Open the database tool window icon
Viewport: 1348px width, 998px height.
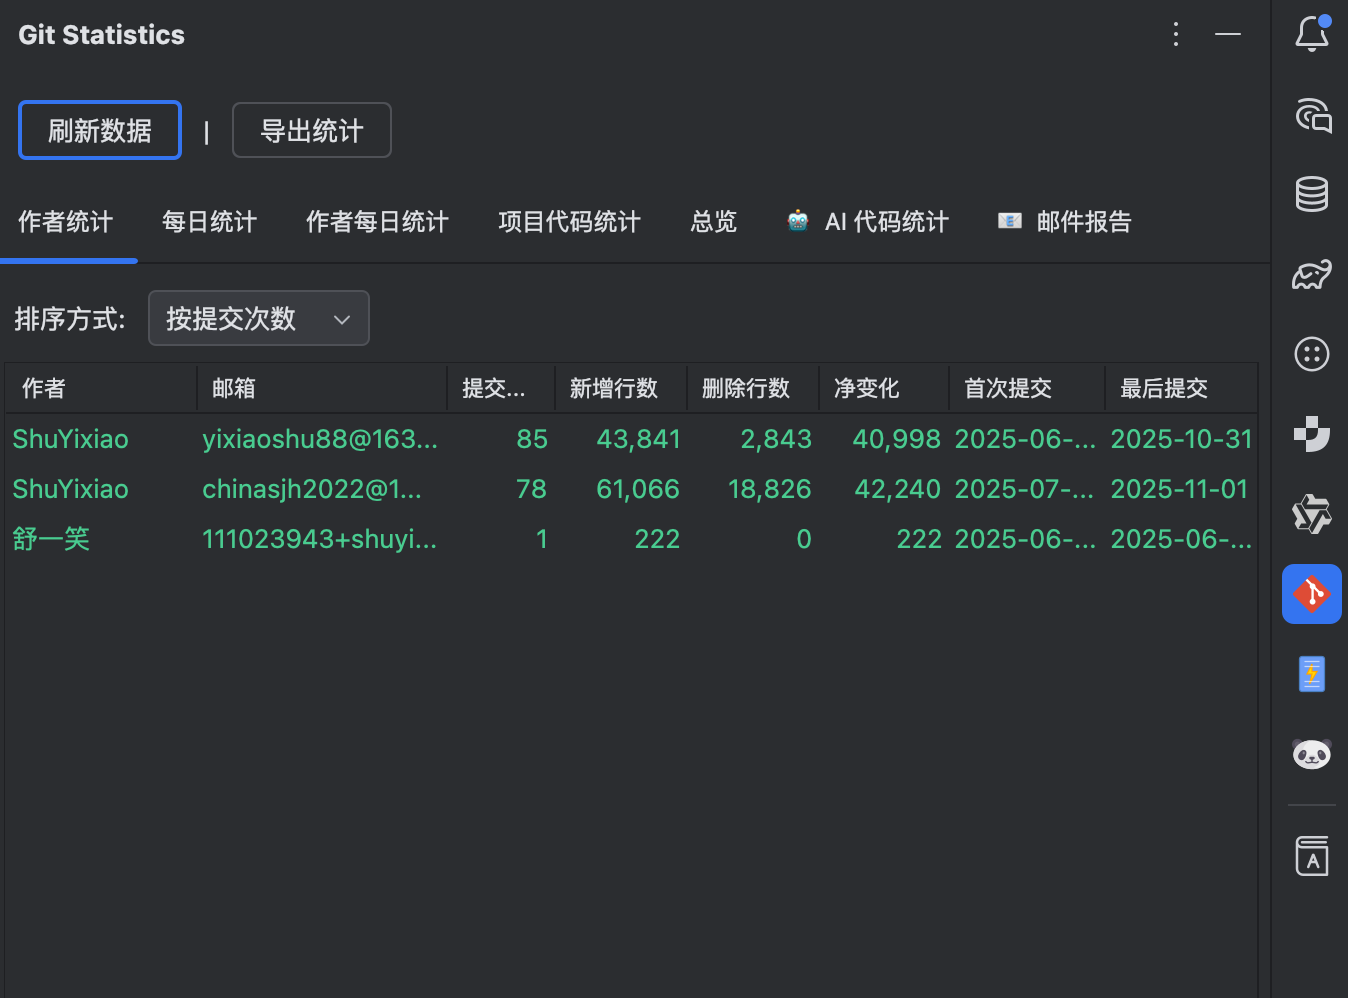tap(1311, 194)
